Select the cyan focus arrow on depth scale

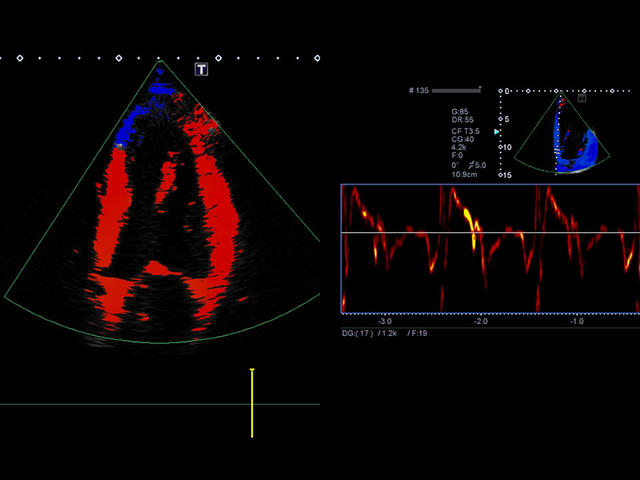click(x=497, y=130)
